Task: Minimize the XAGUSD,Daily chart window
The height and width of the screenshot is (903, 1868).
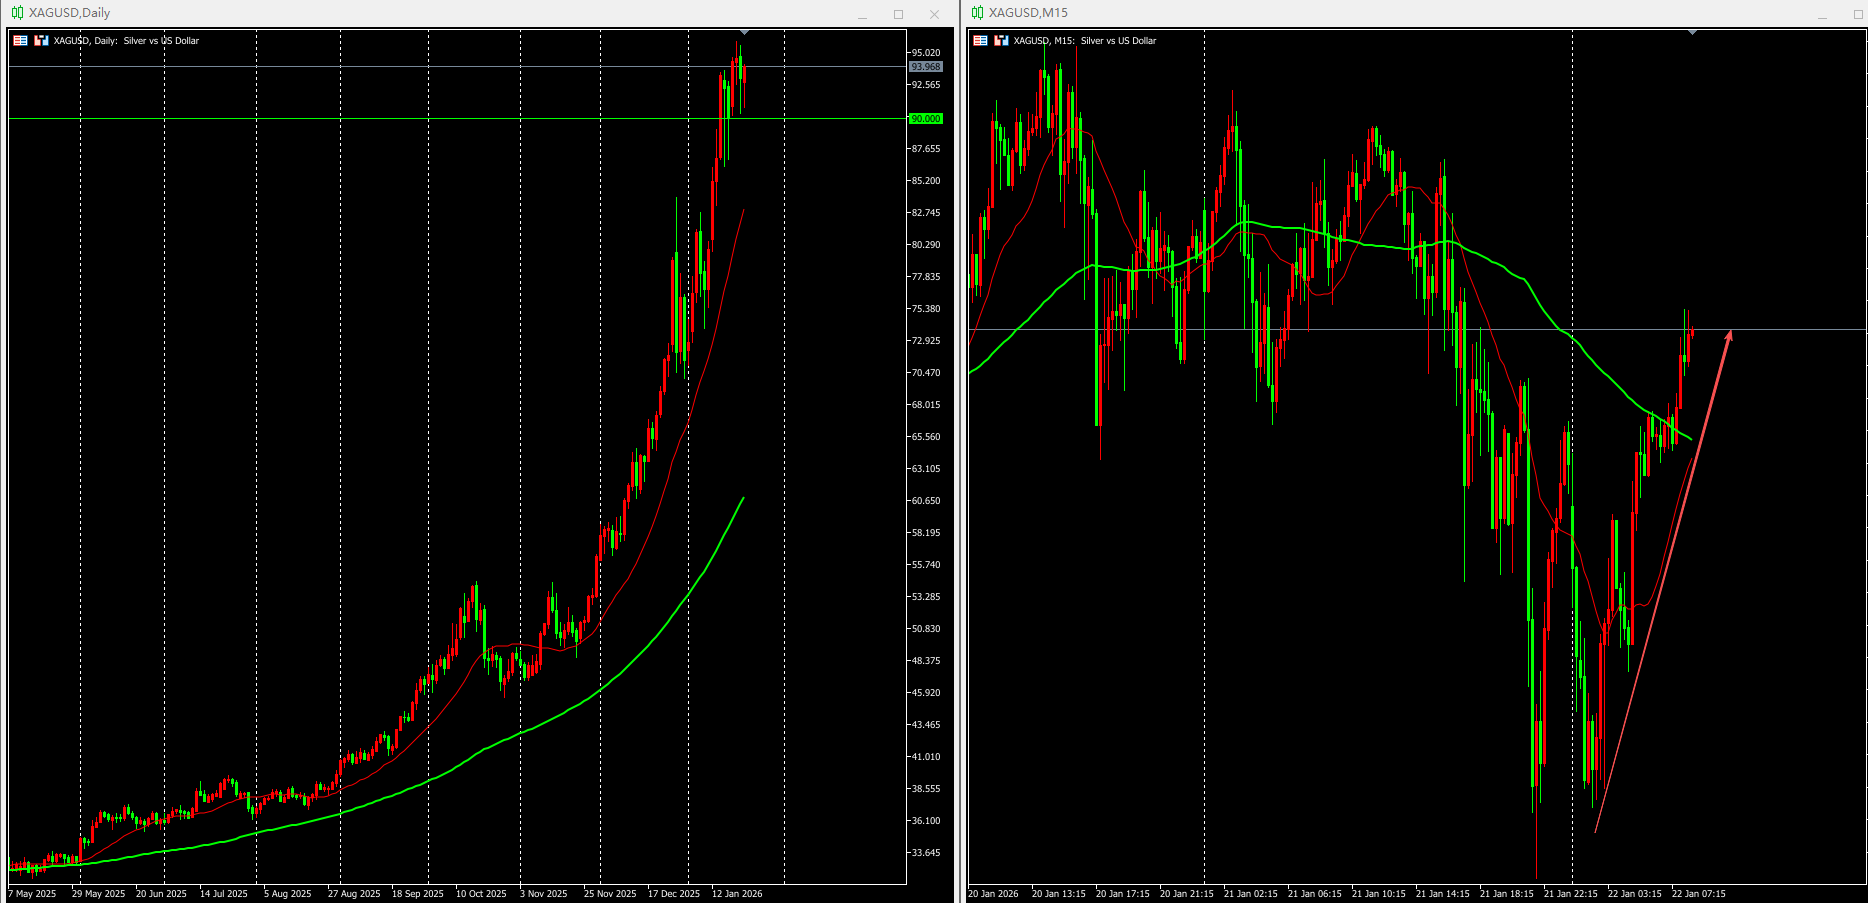Action: pyautogui.click(x=862, y=14)
